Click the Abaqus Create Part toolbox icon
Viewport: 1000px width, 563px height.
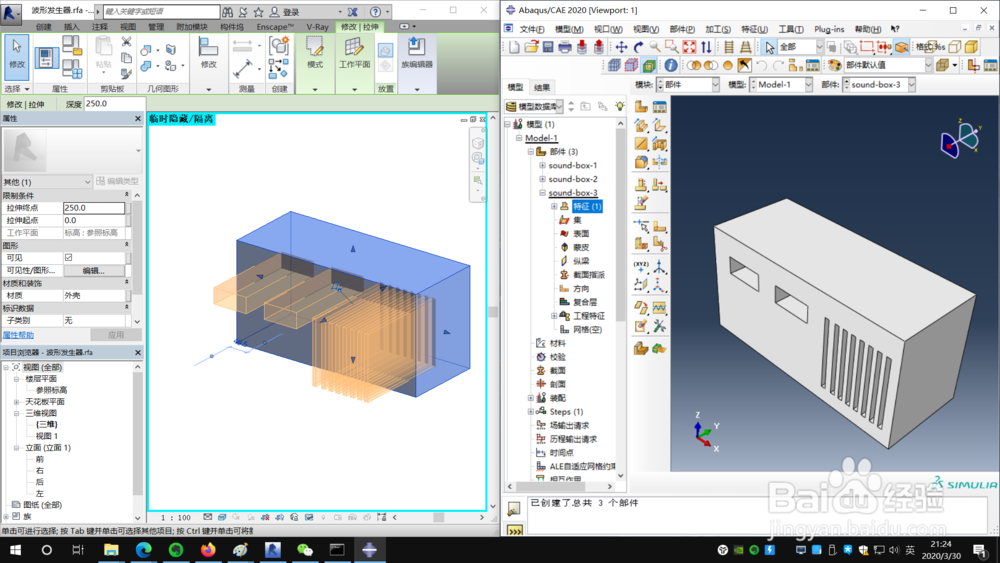click(x=641, y=107)
